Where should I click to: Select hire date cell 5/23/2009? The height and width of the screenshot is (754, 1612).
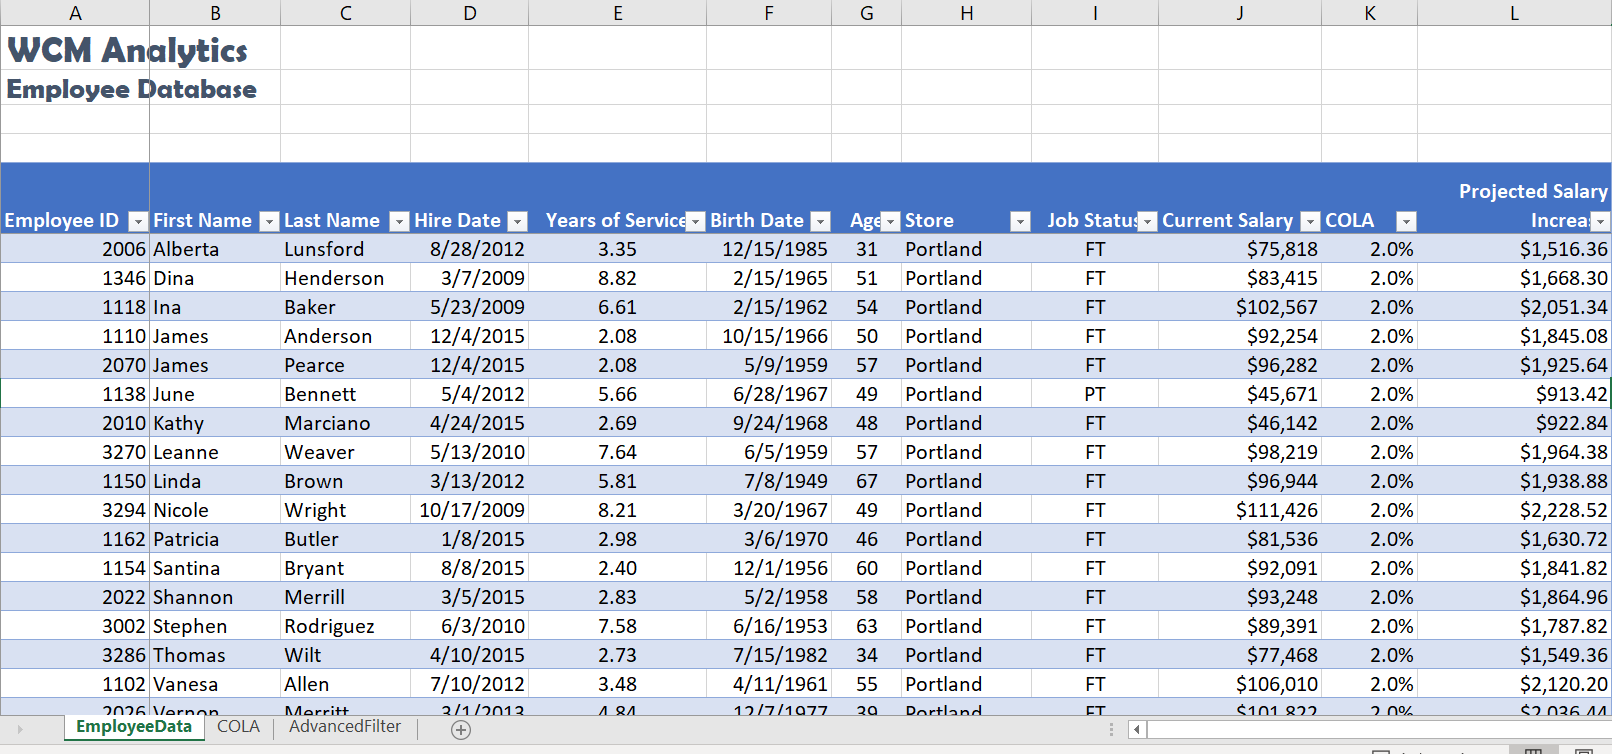coord(469,307)
